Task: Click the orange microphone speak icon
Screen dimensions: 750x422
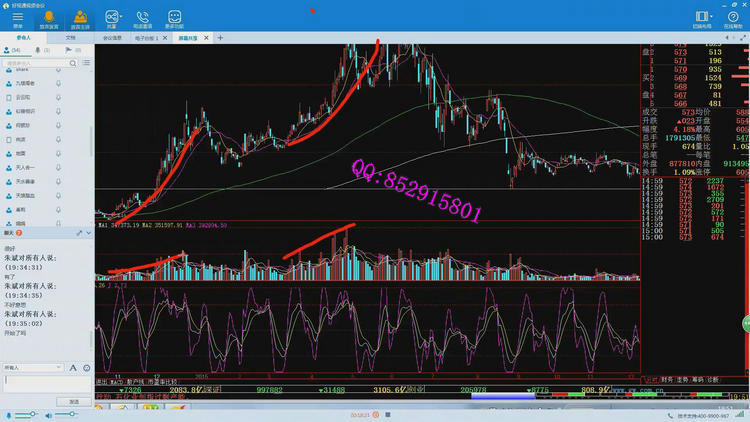Action: pos(49,19)
